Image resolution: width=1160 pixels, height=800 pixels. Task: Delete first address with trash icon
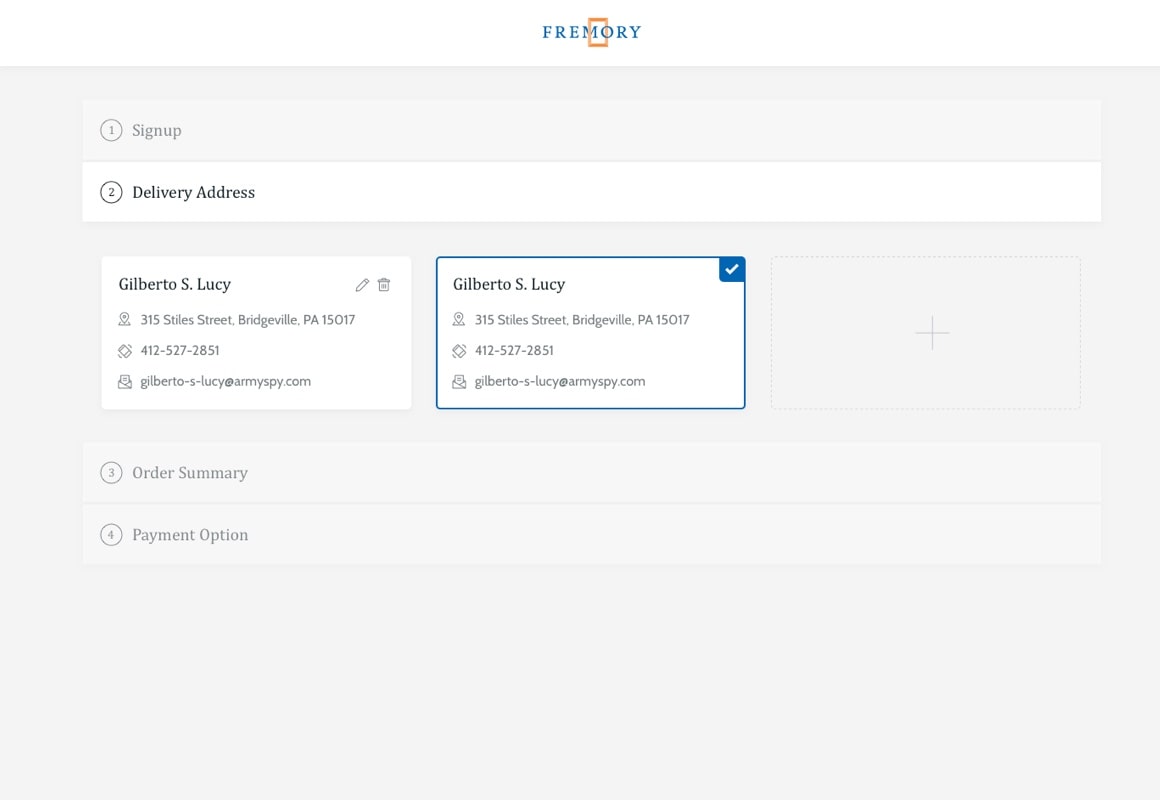click(384, 285)
